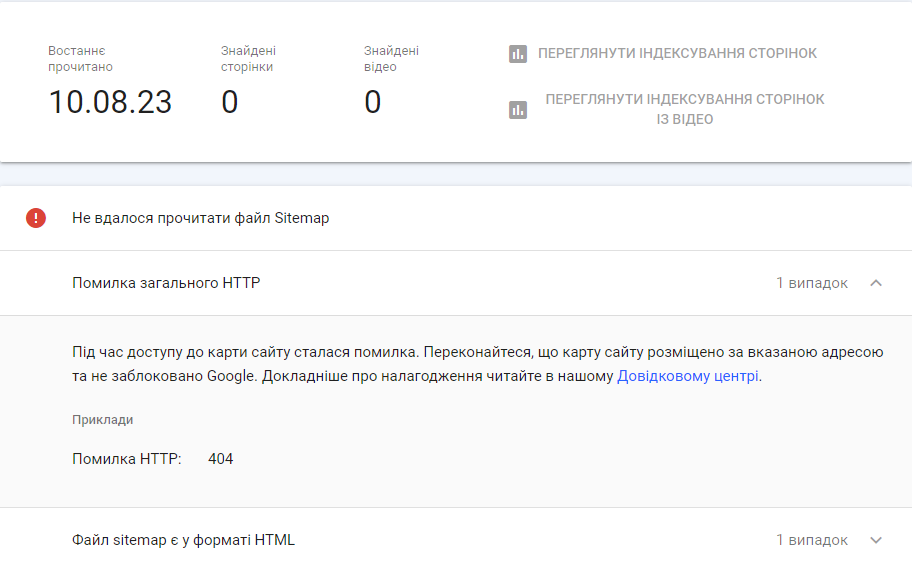Select the last read date 10.08.23
Image resolution: width=912 pixels, height=570 pixels.
coord(110,102)
